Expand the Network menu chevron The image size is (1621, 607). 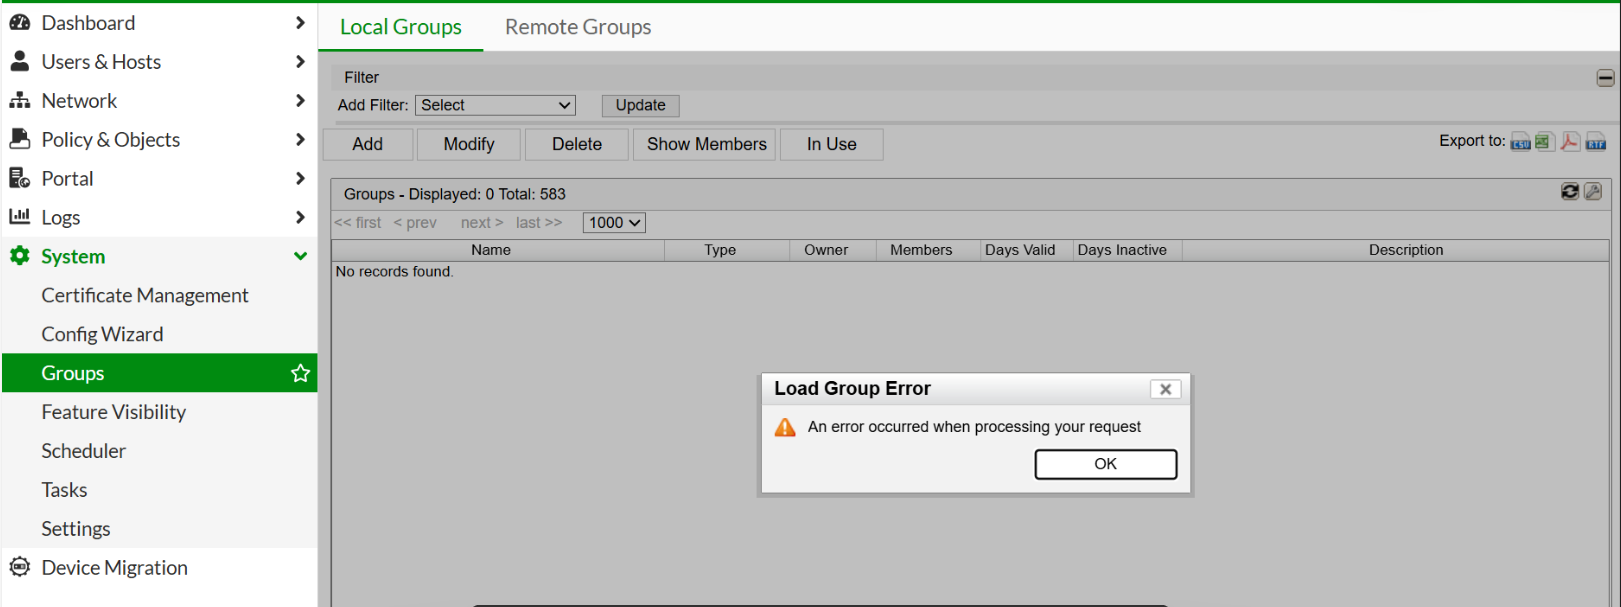(300, 101)
